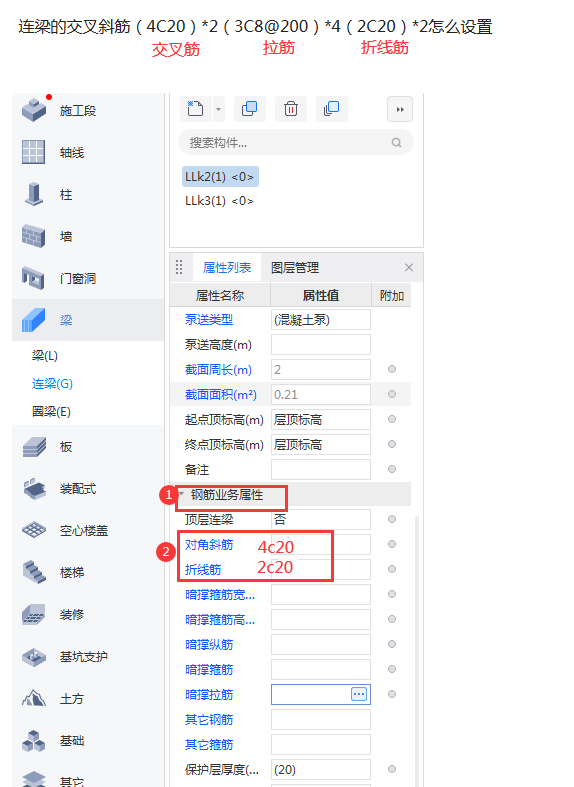Click the delete component trash icon
This screenshot has height=787, width=574.
tap(291, 108)
